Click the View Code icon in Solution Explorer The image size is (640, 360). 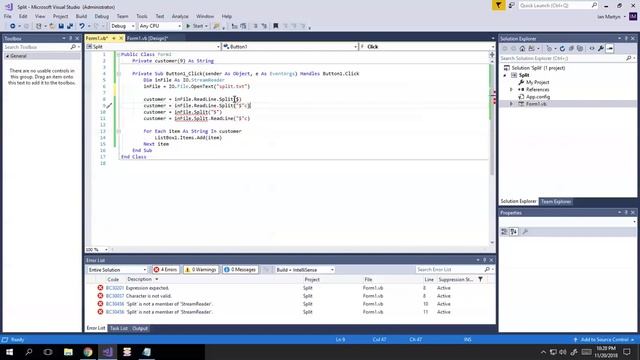click(x=592, y=49)
